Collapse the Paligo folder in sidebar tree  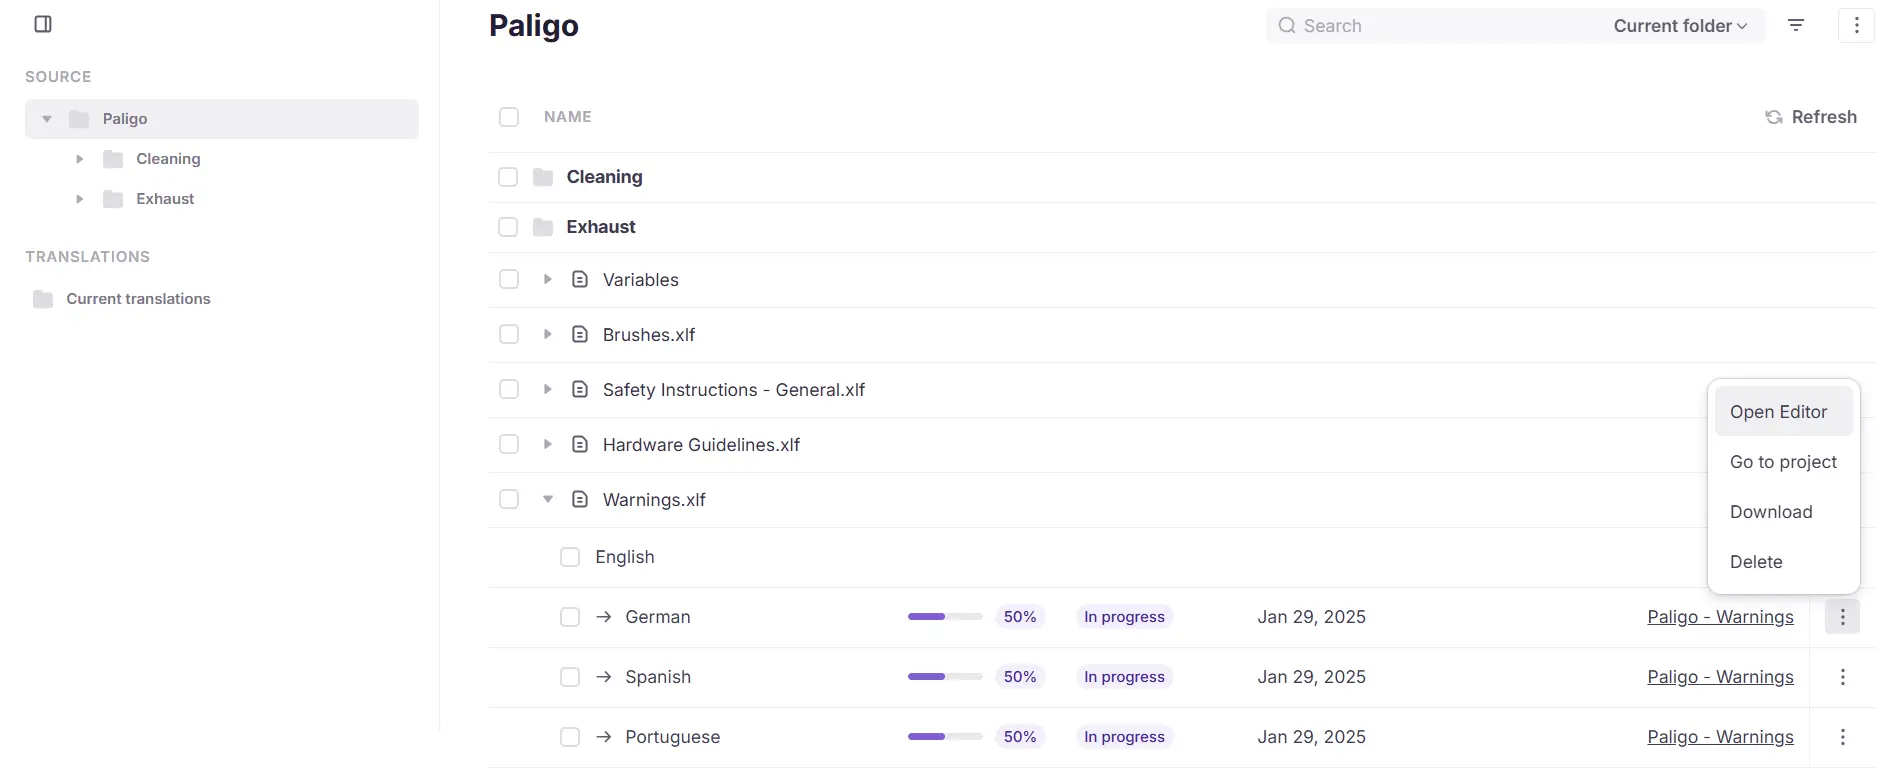47,119
